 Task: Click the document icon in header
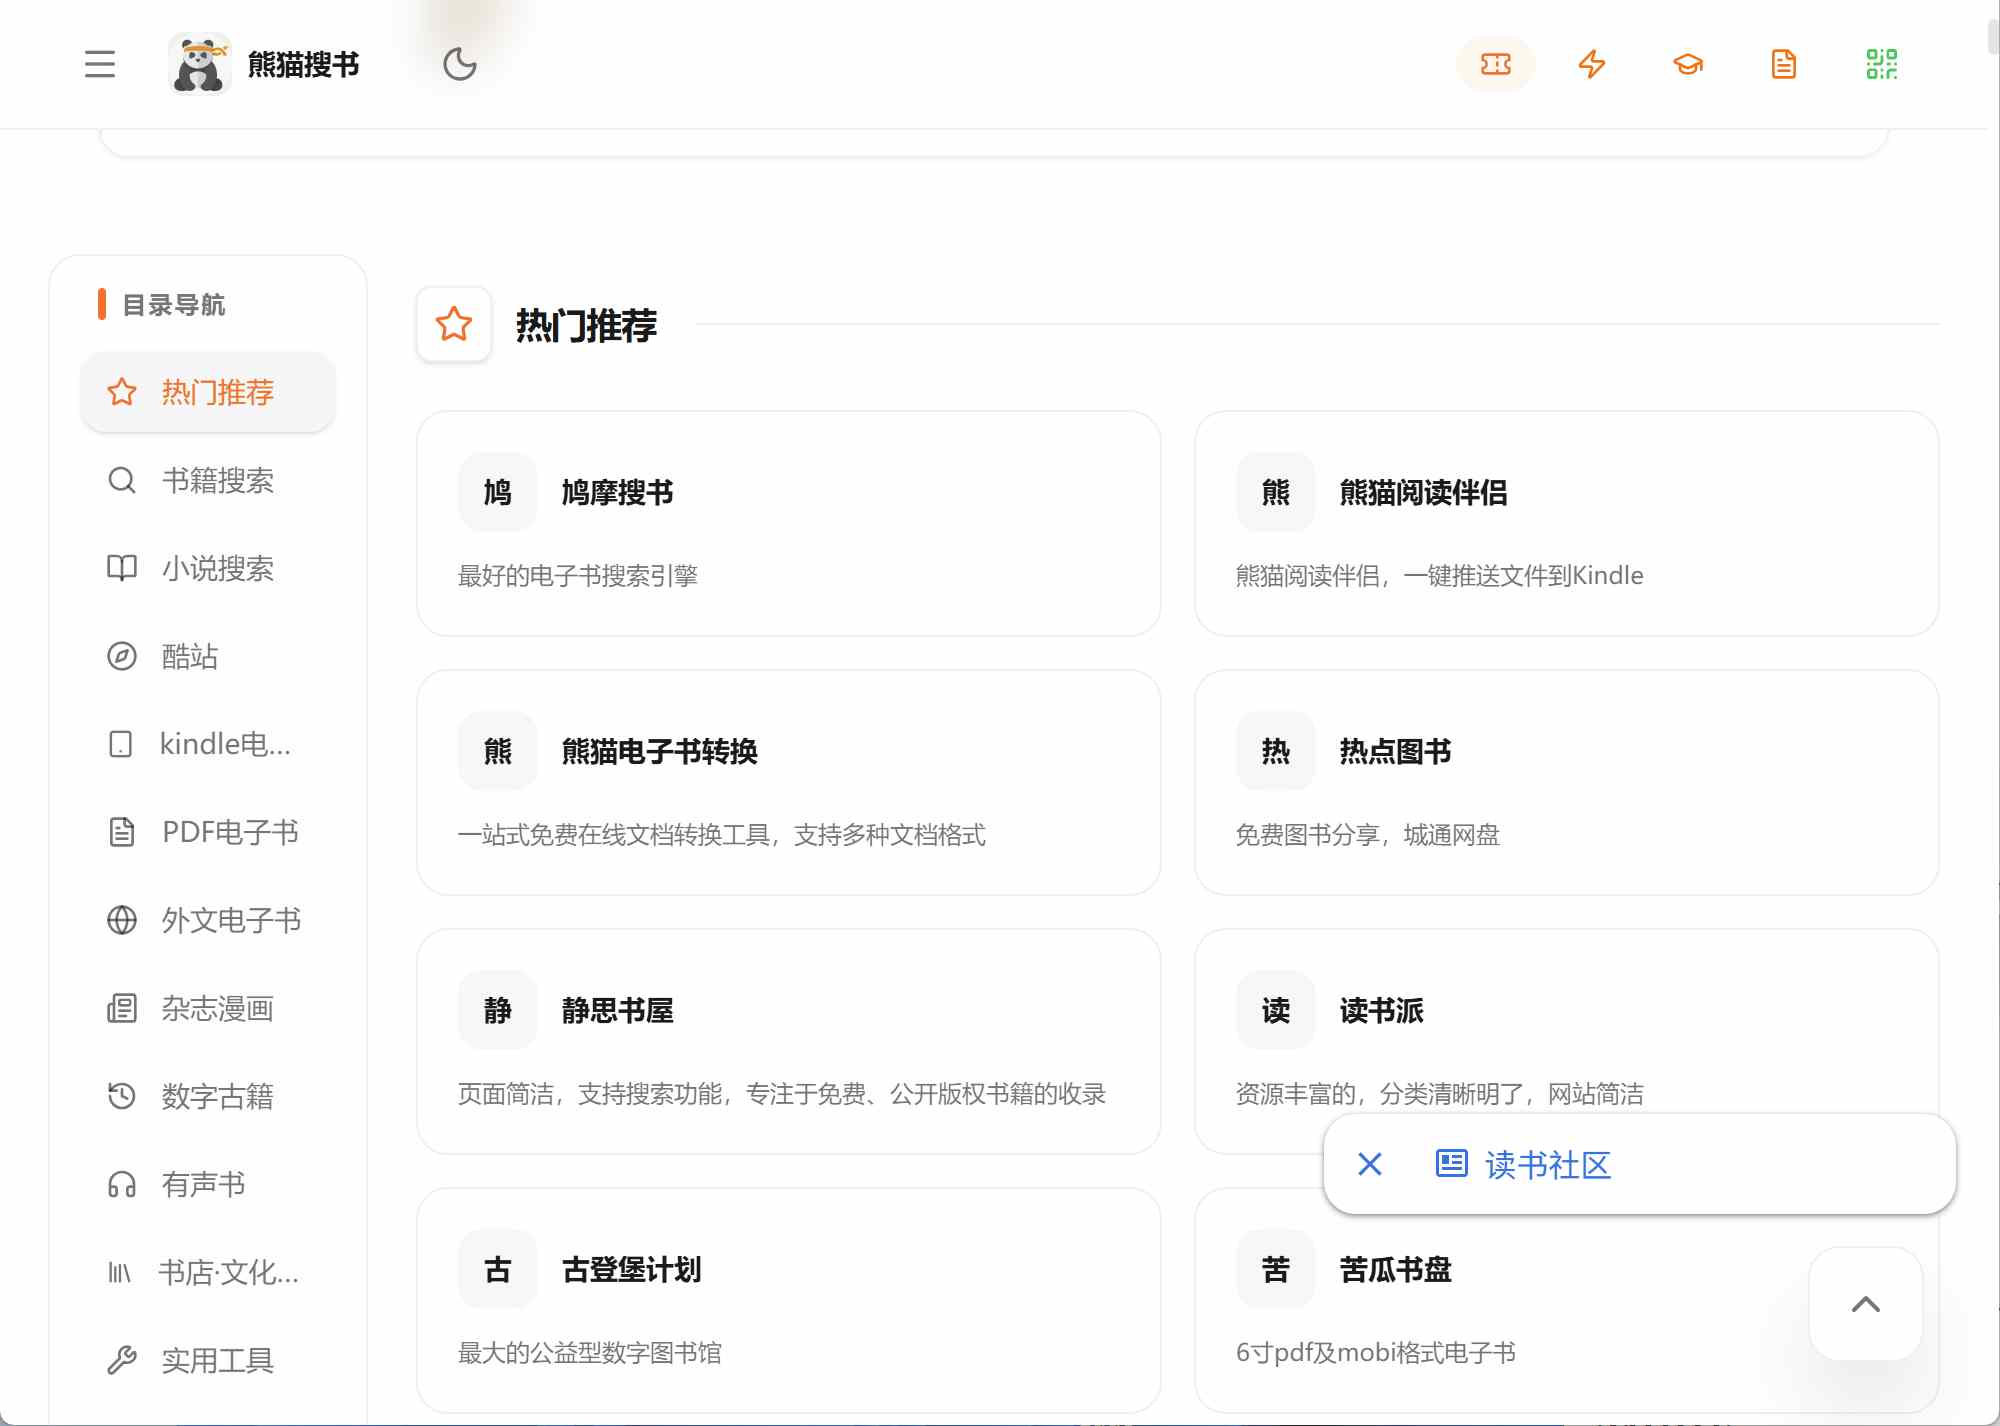click(1784, 64)
